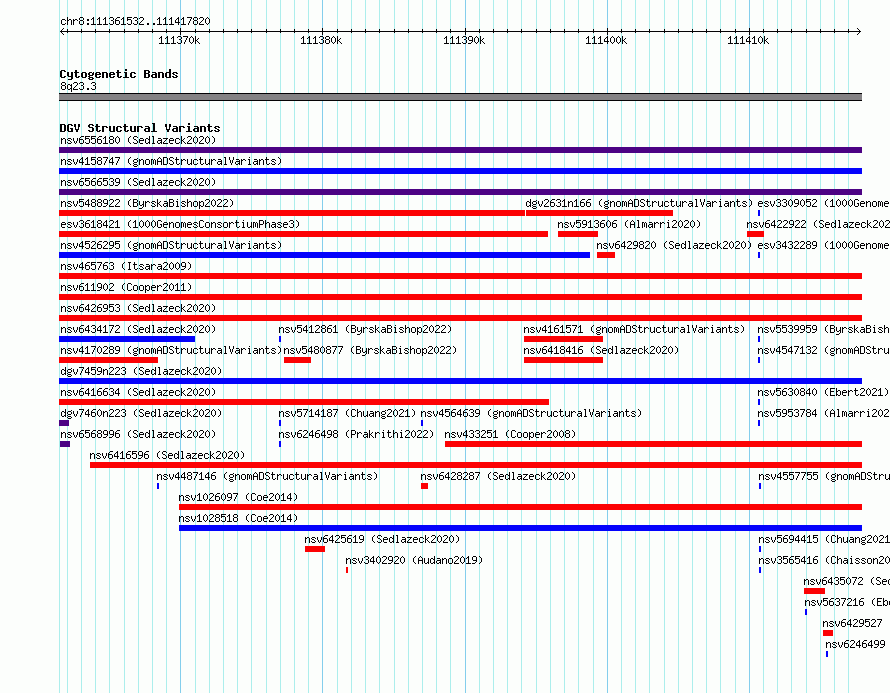
Task: Select the dgv7460n223 (Sedlazeck2020) label
Action: tap(141, 413)
